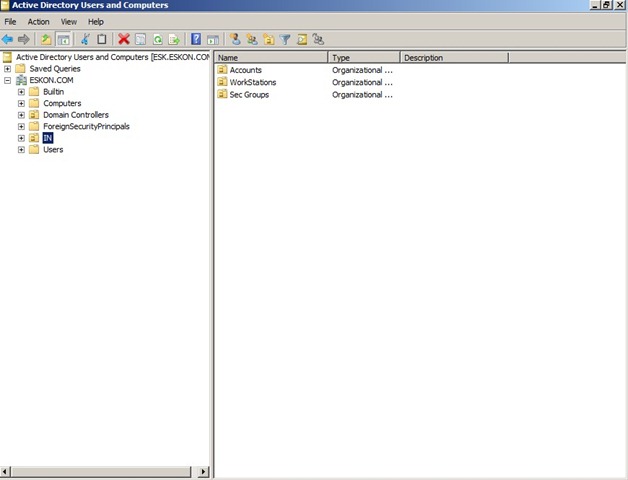Click the red Delete toolbar icon
Screen dimensions: 628x480
(124, 39)
